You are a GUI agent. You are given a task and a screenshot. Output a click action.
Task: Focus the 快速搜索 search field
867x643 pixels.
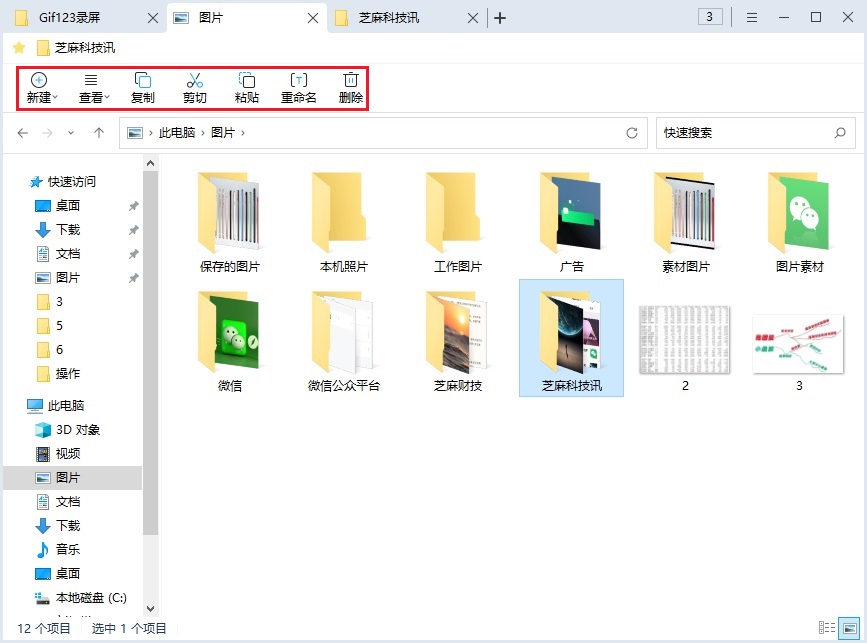(x=755, y=133)
